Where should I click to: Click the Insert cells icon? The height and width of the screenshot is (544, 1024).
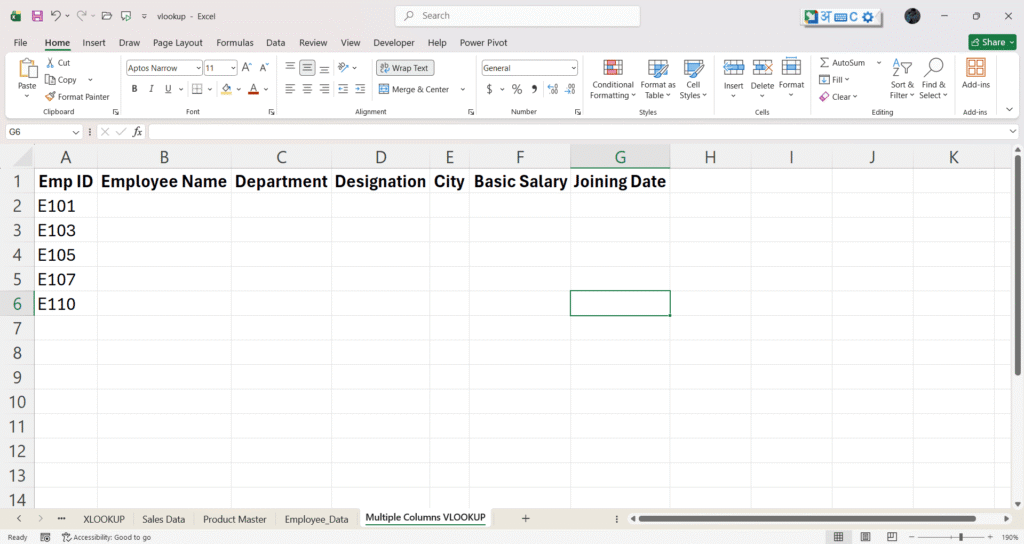[x=733, y=67]
